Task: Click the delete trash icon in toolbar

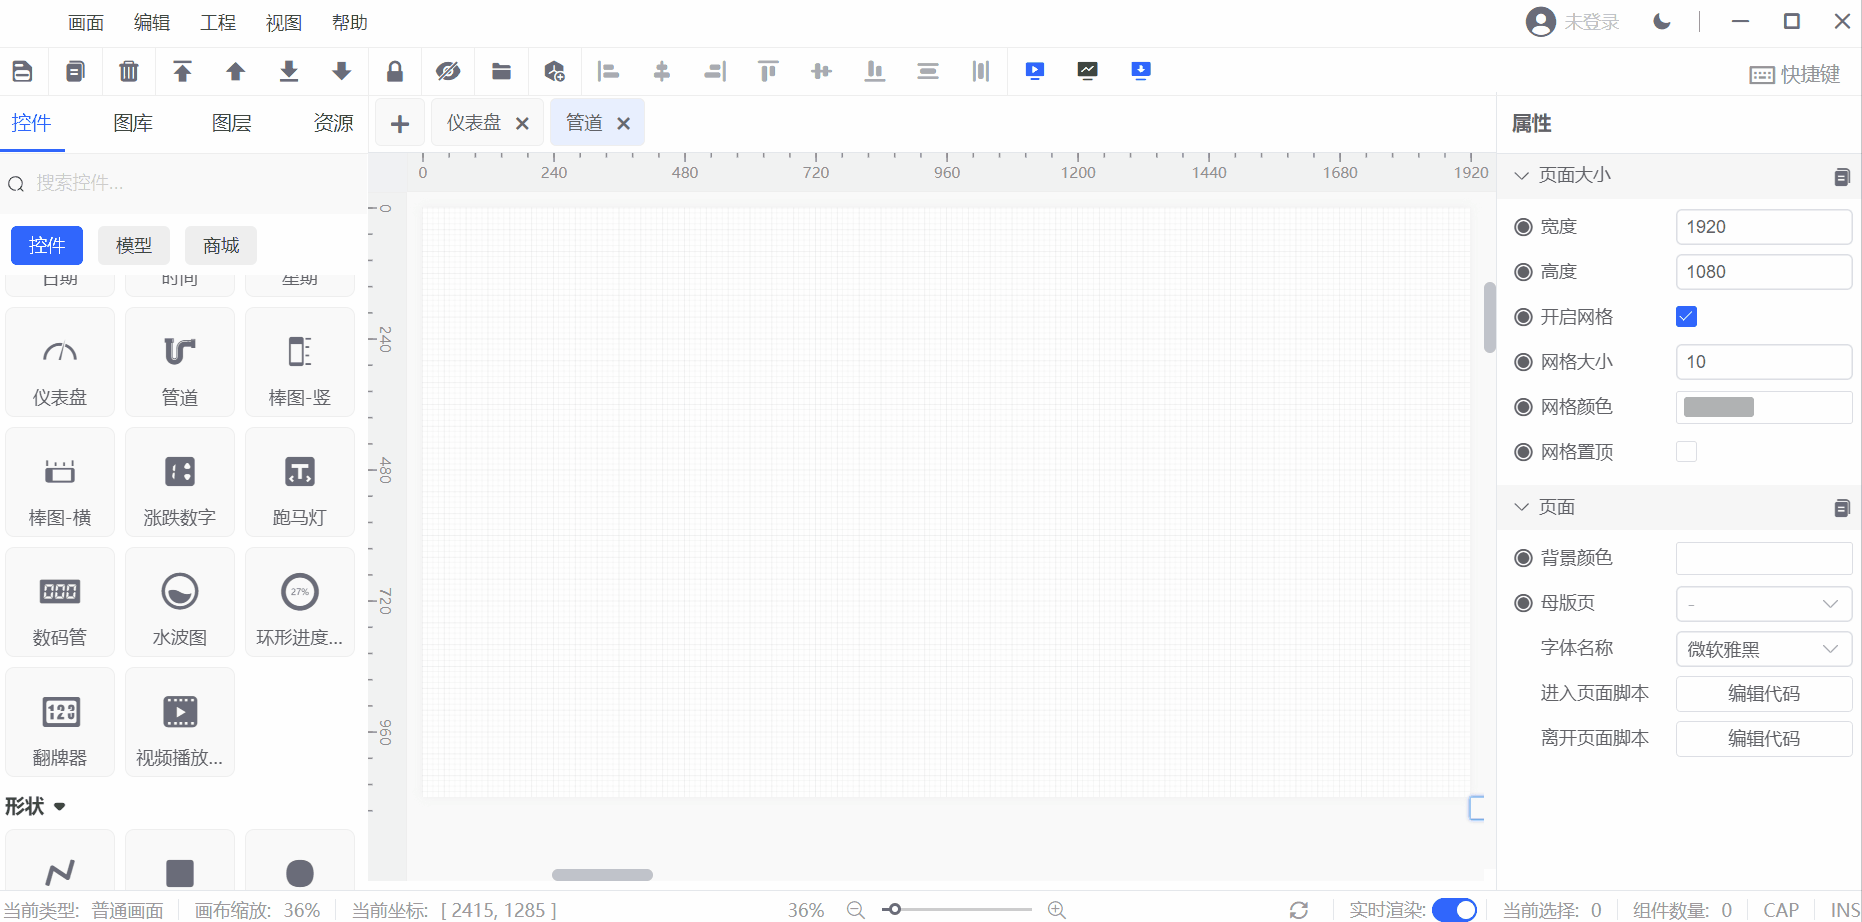Action: [x=128, y=71]
